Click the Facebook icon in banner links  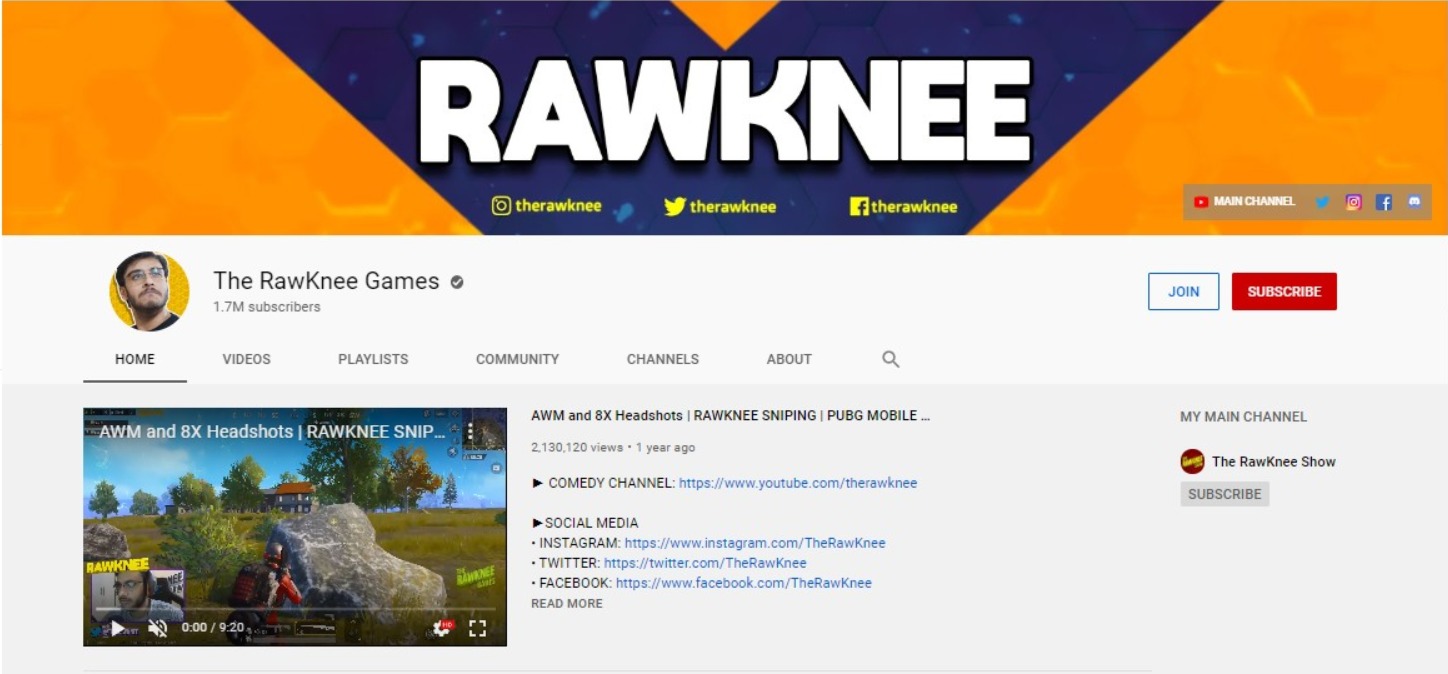[1384, 202]
